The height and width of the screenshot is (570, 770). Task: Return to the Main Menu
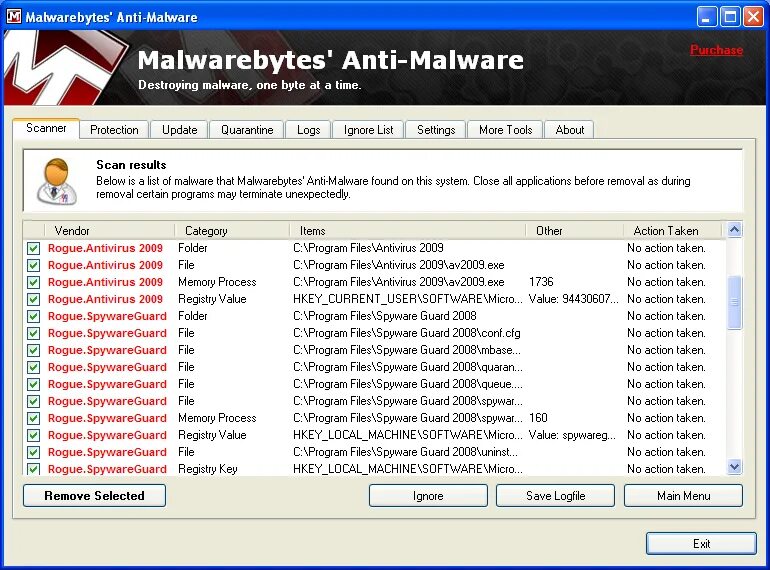click(684, 496)
